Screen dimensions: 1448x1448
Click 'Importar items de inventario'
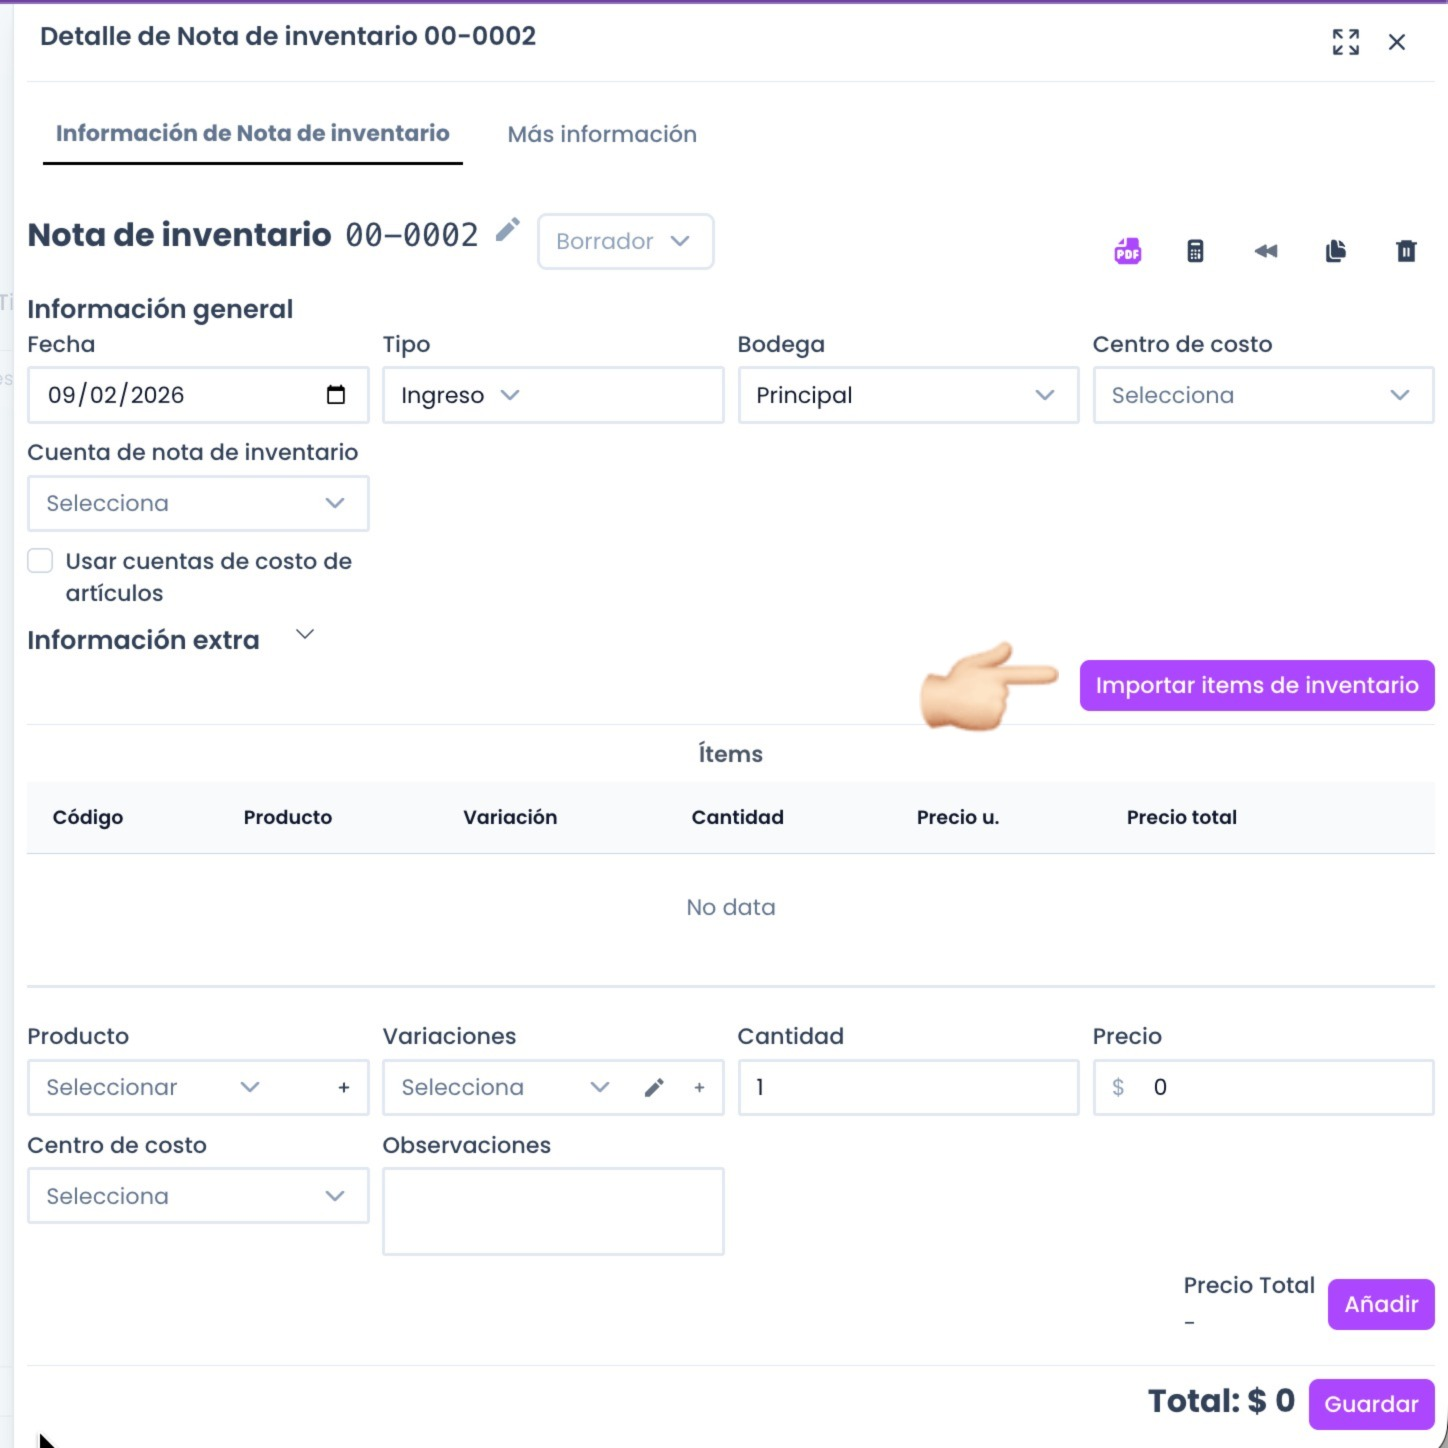click(1256, 685)
